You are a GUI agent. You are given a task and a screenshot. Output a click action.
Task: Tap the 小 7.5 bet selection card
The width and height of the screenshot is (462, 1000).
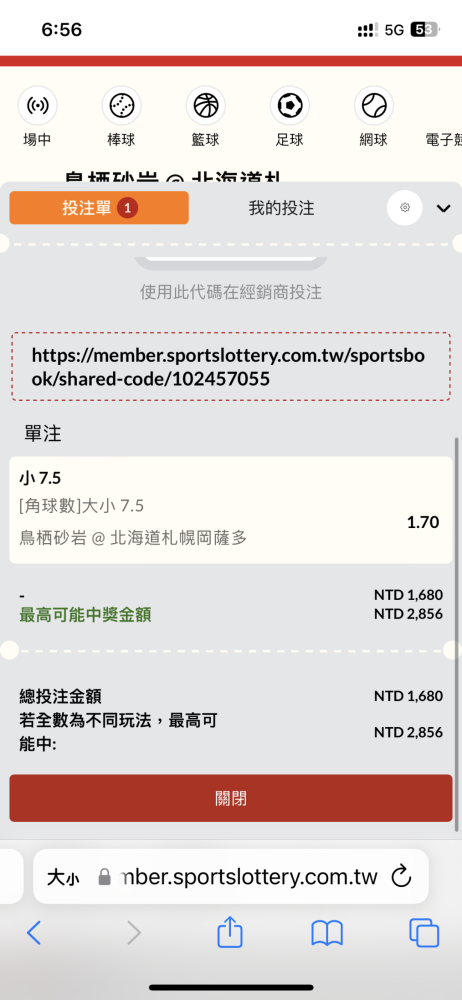pyautogui.click(x=230, y=510)
